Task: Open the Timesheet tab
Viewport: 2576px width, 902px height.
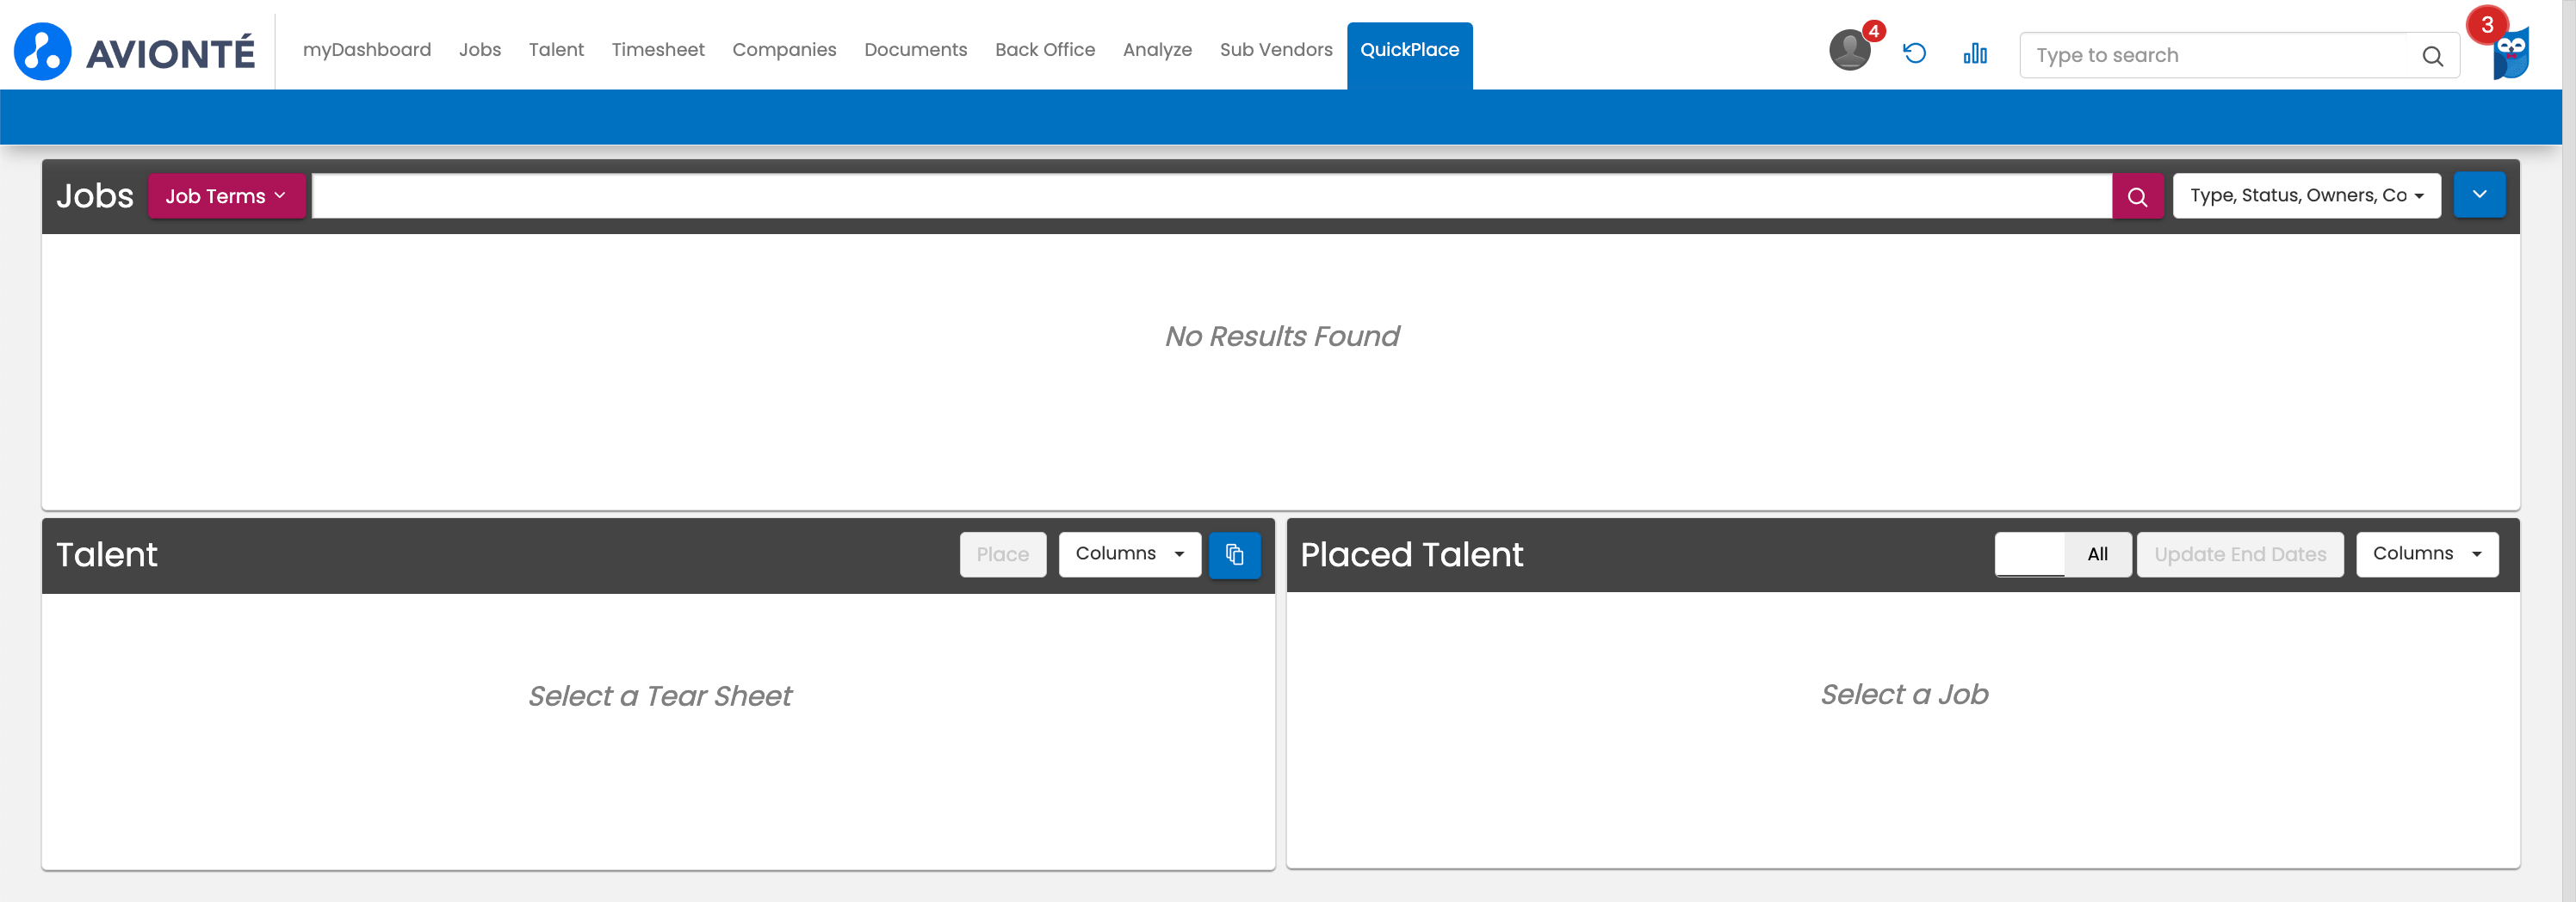Action: click(x=658, y=50)
